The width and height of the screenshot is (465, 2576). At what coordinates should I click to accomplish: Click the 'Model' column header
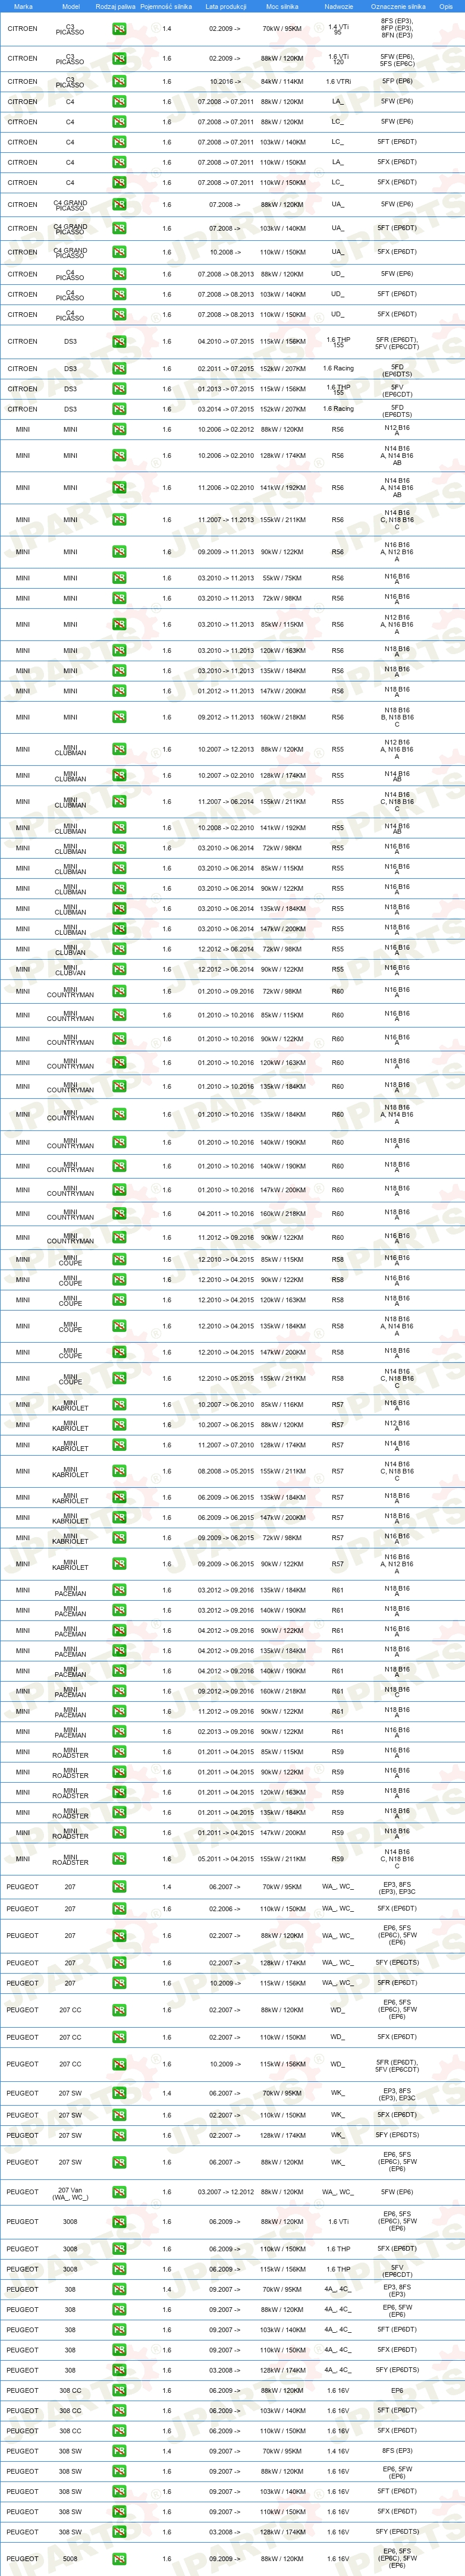pyautogui.click(x=71, y=6)
